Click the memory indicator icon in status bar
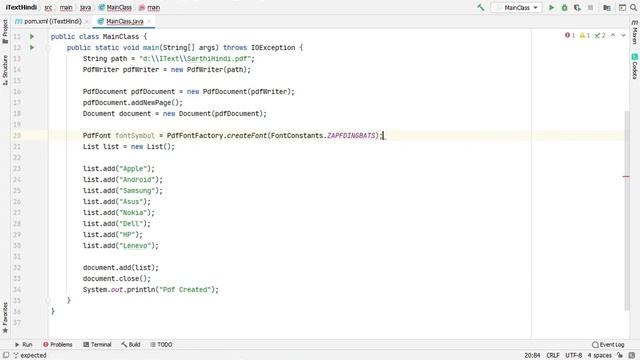Image resolution: width=640 pixels, height=360 pixels. (x=632, y=356)
